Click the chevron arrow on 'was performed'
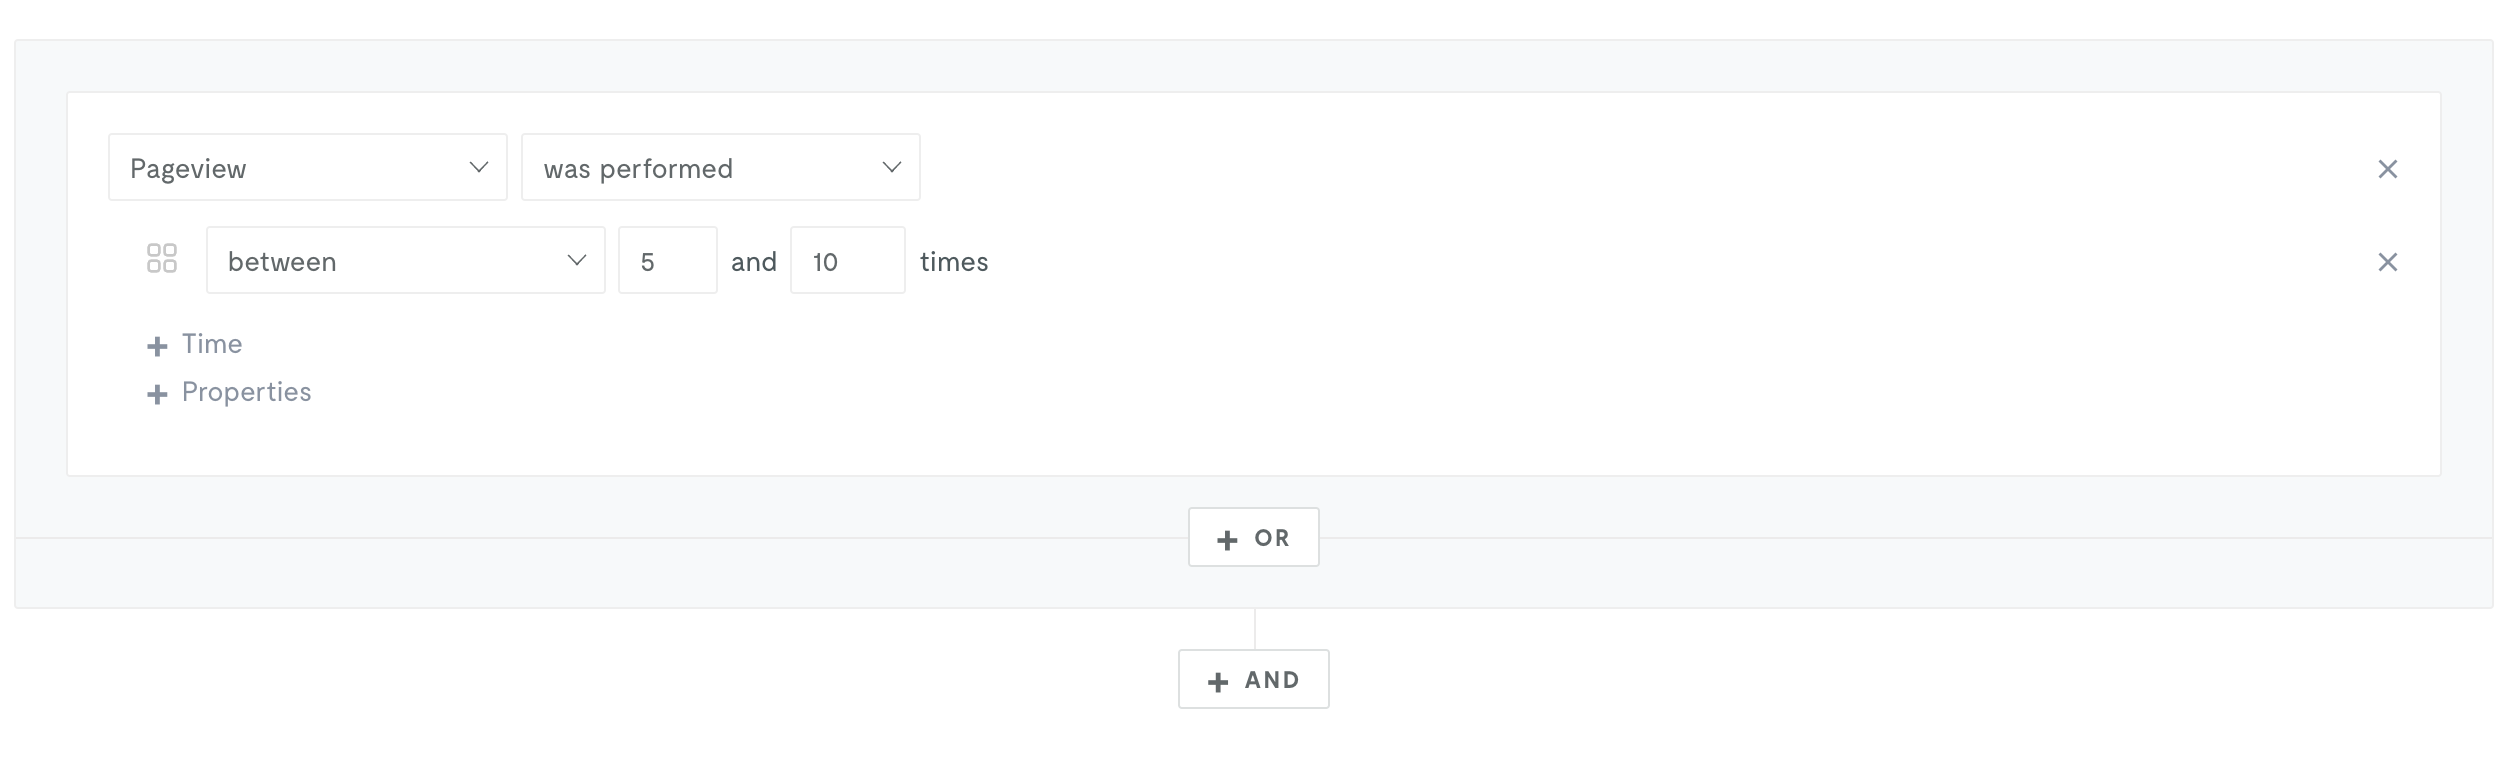This screenshot has width=2516, height=774. (892, 167)
